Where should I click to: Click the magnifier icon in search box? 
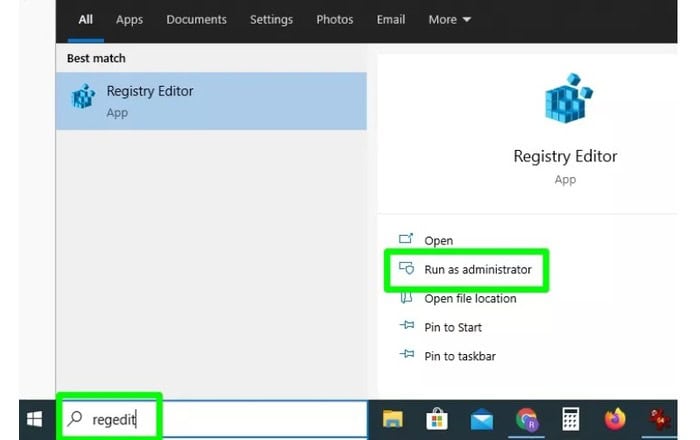point(75,419)
